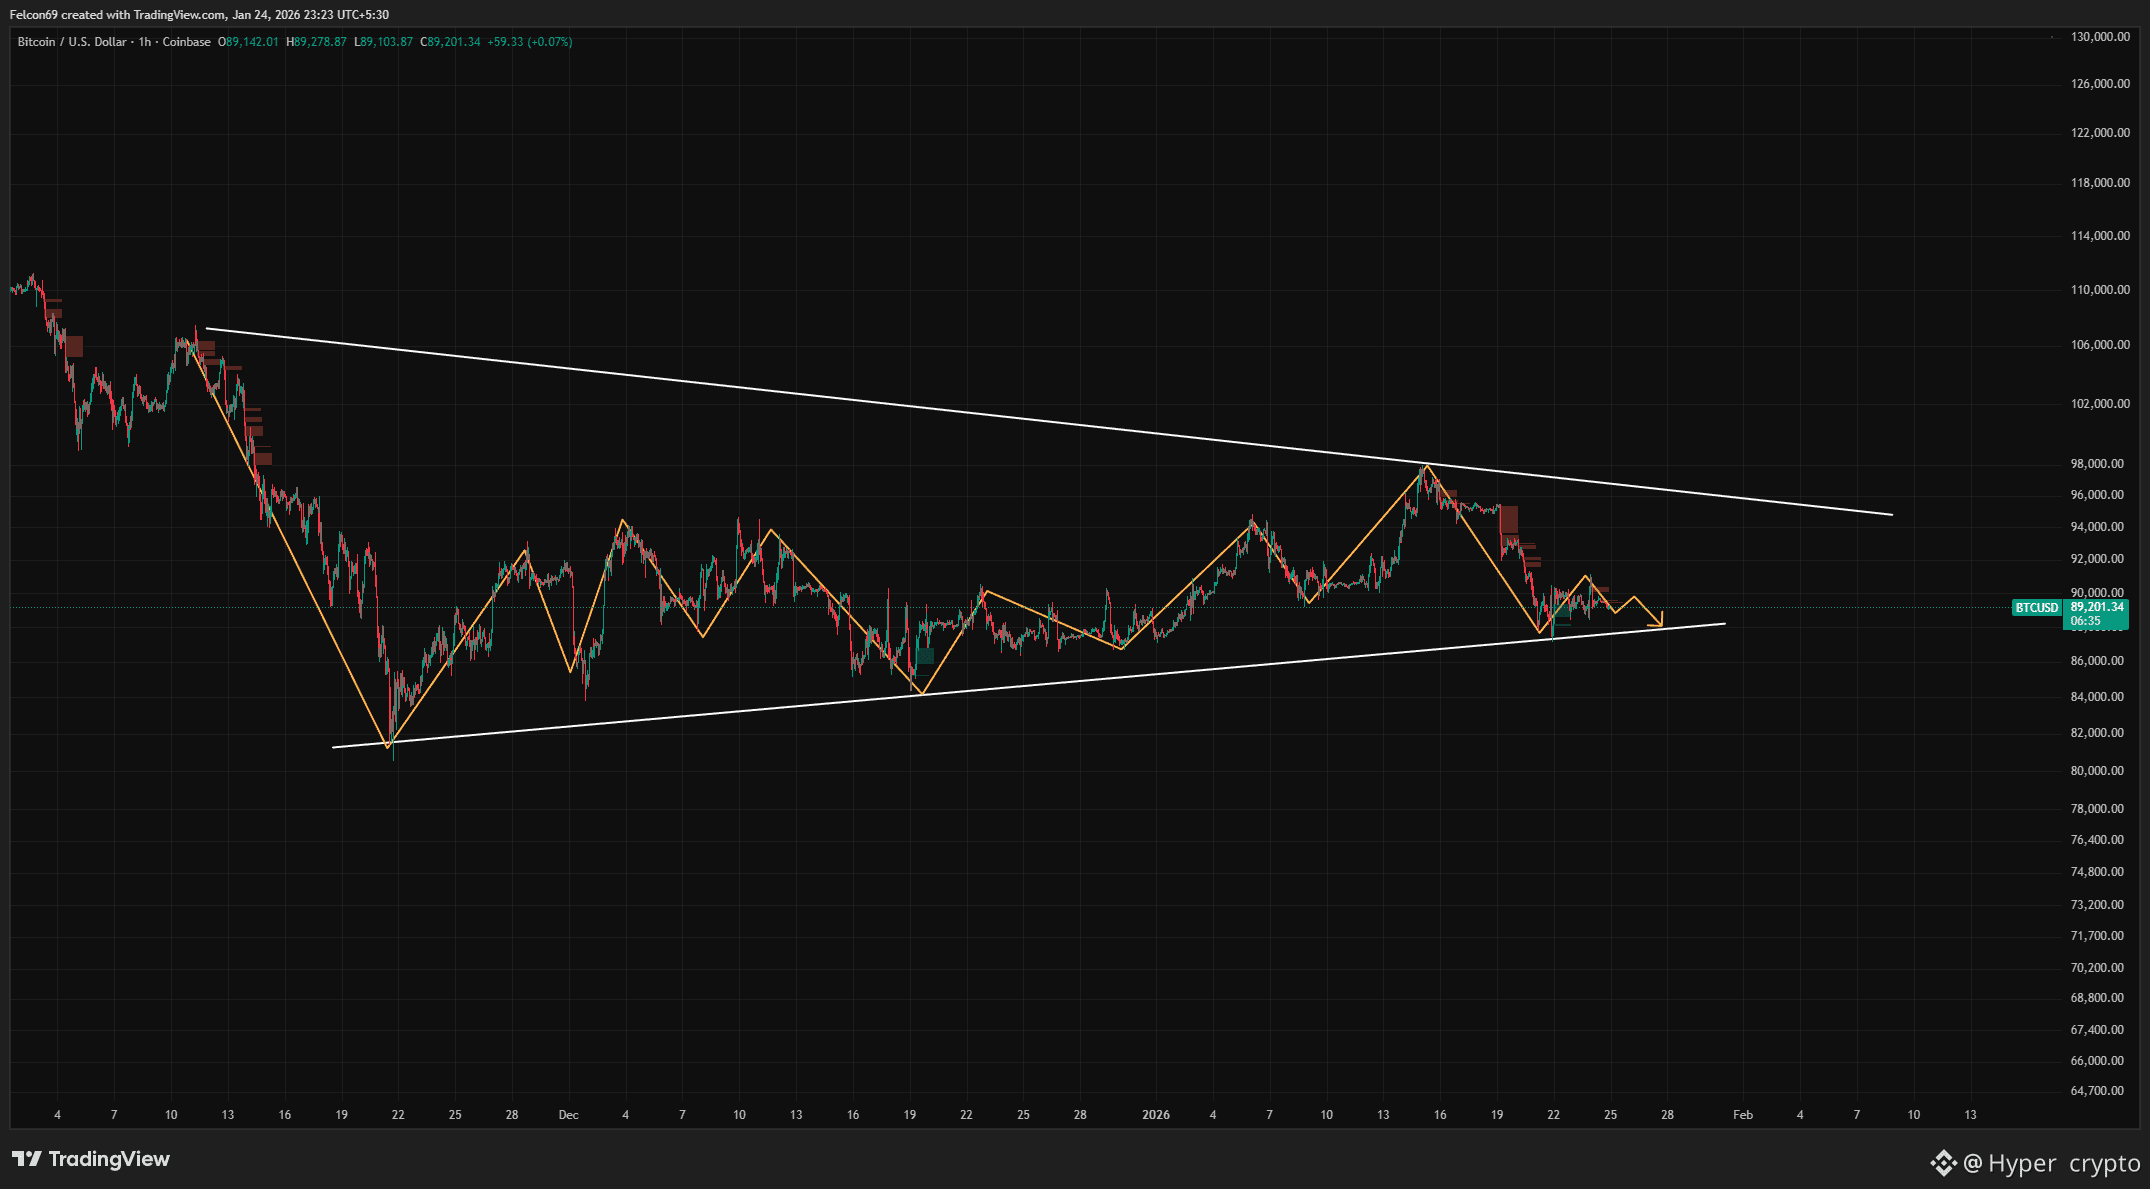Click the open value O89,142.01
2150x1189 pixels.
point(248,42)
